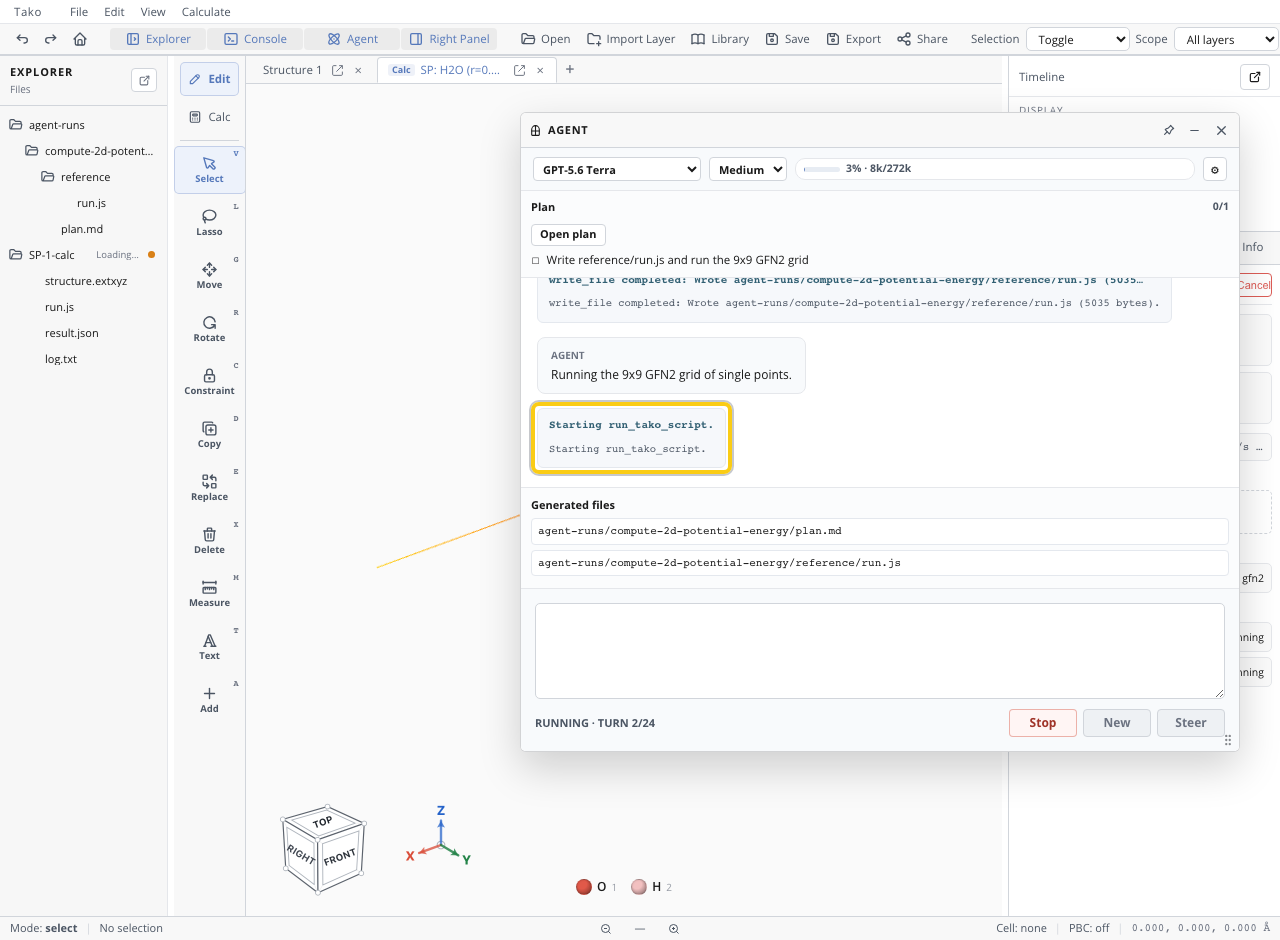
Task: Click the context usage progress bar
Action: tap(995, 169)
